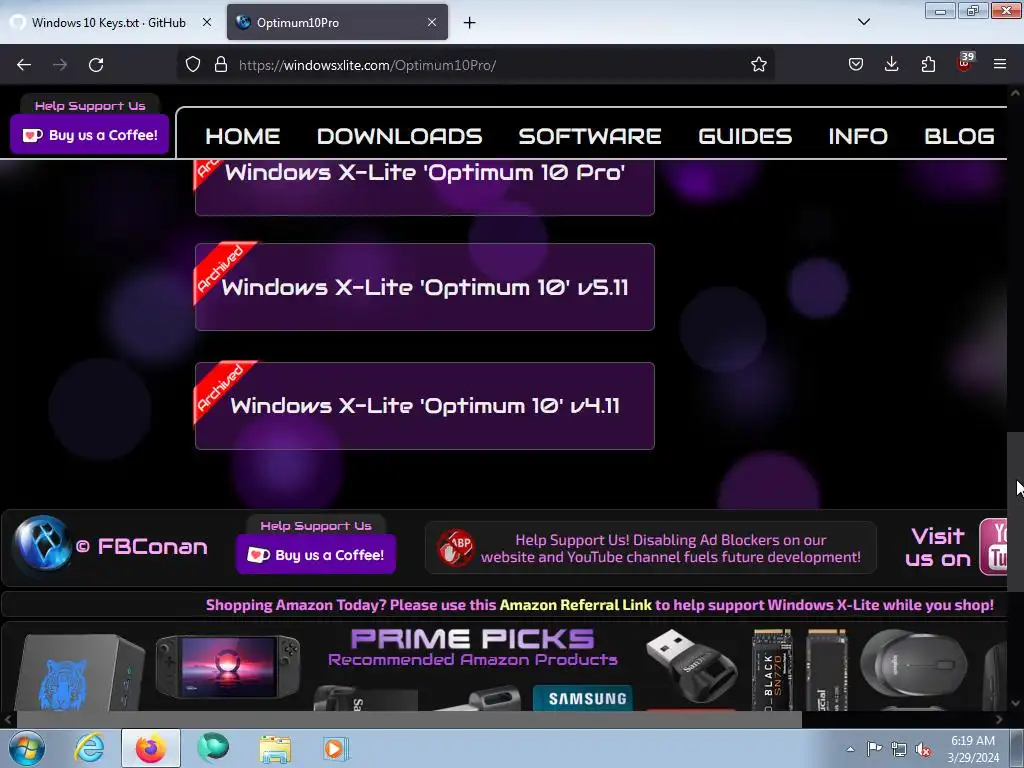Launch Internet Explorer from the taskbar
The height and width of the screenshot is (768, 1024).
tap(89, 748)
